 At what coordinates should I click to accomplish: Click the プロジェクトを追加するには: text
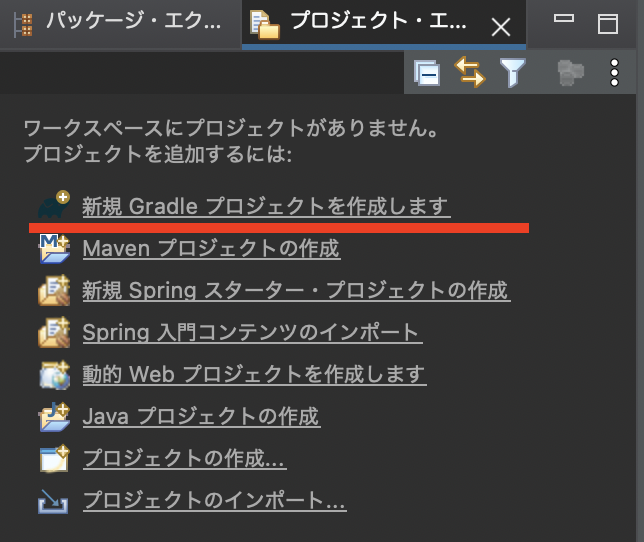click(x=158, y=154)
